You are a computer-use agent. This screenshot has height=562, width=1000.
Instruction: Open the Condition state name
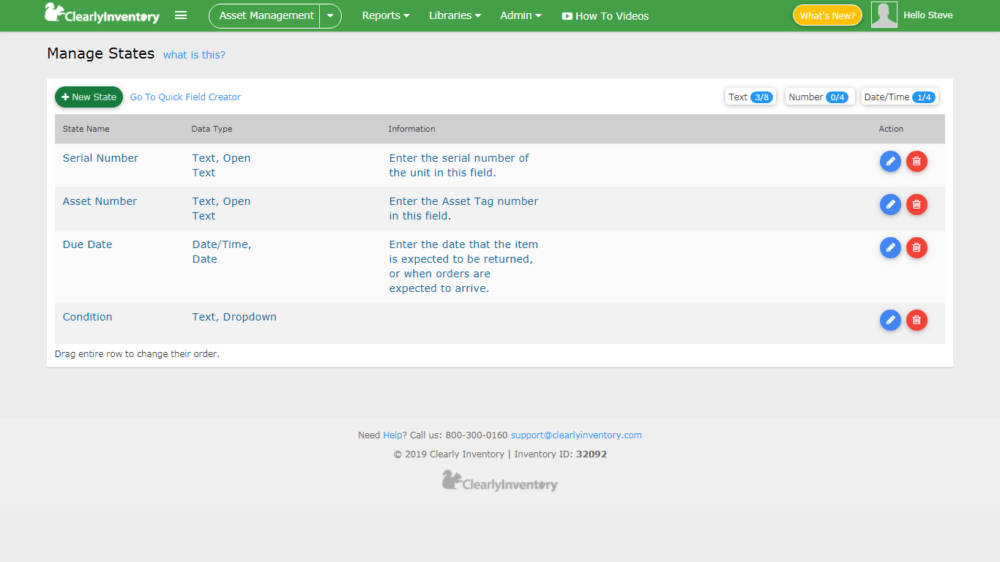pyautogui.click(x=87, y=317)
